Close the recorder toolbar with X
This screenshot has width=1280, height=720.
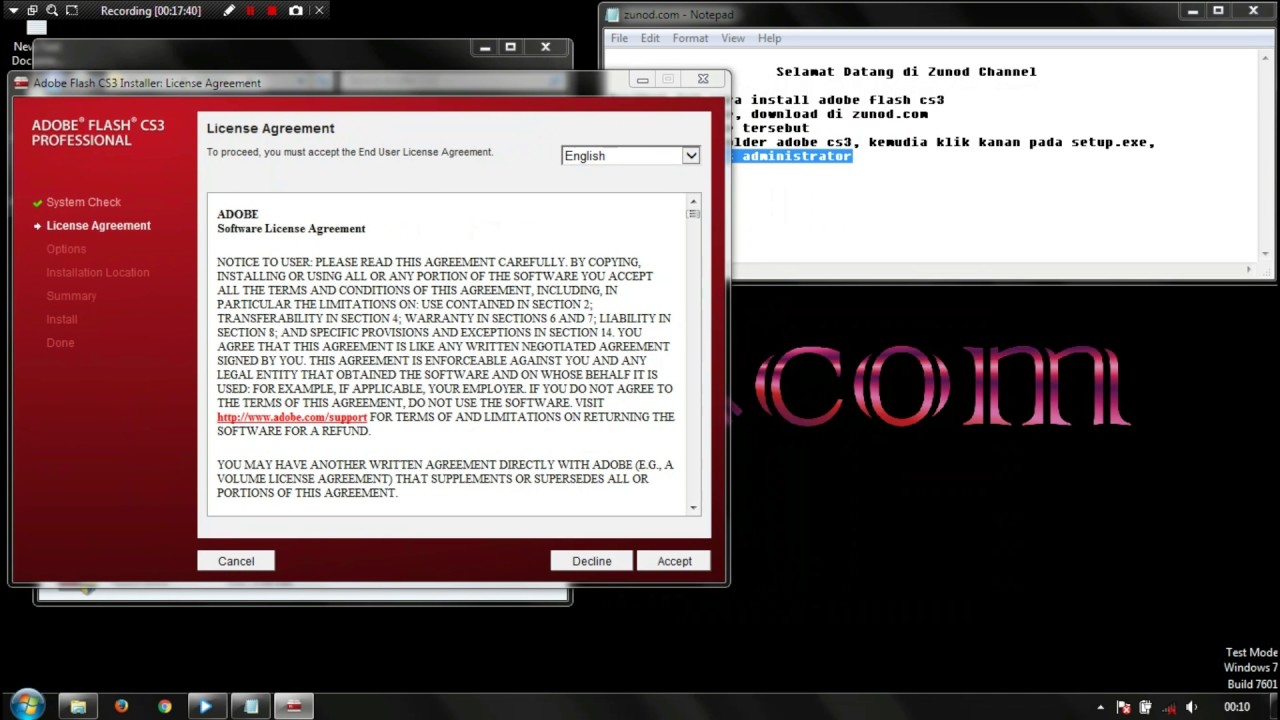tap(319, 11)
